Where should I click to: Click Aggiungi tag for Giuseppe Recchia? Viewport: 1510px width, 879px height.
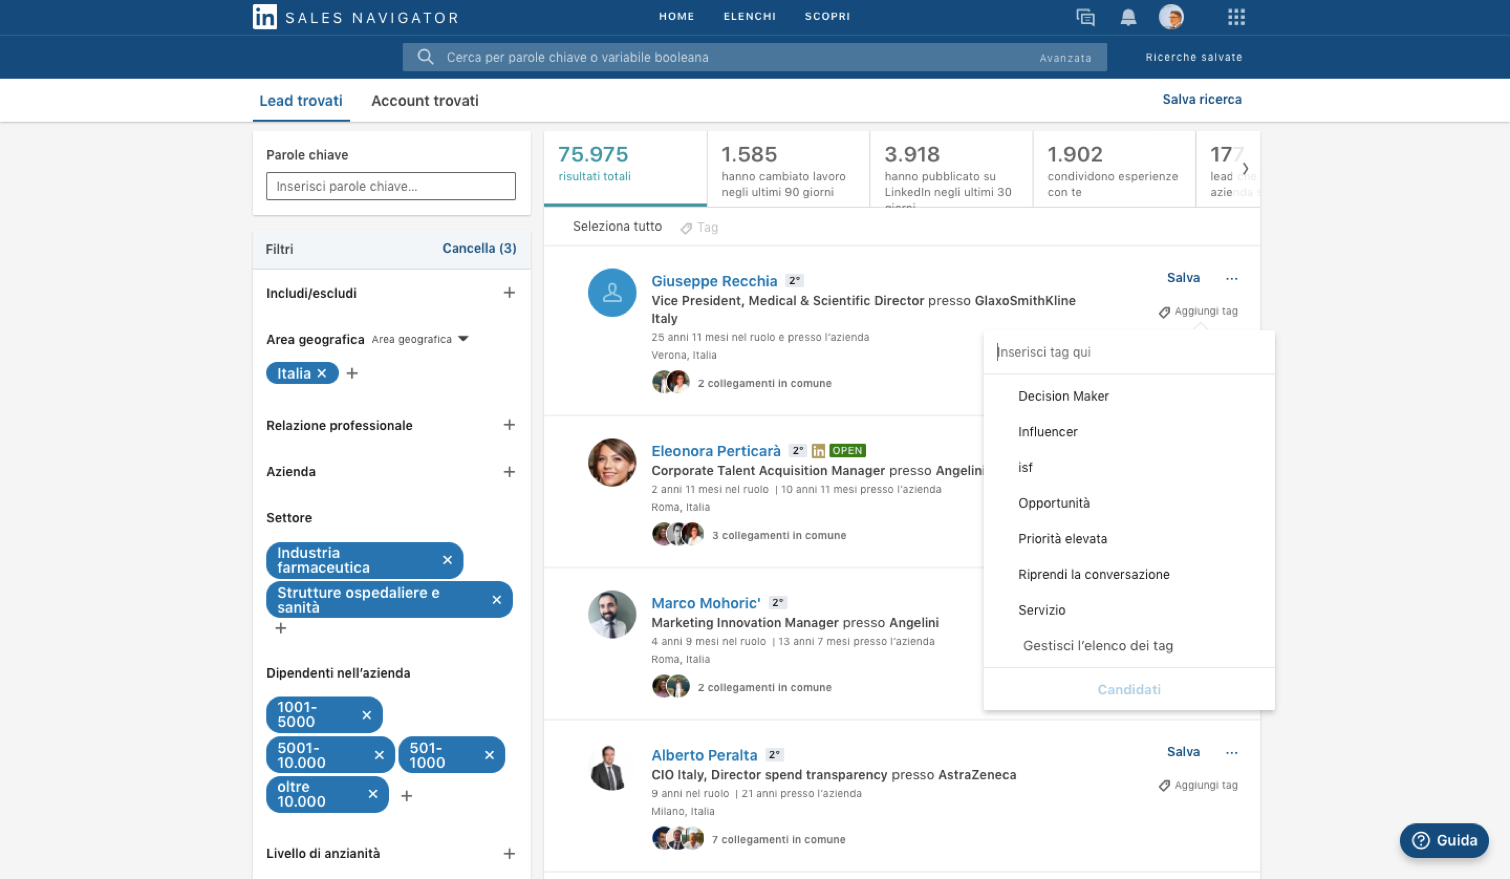1198,311
